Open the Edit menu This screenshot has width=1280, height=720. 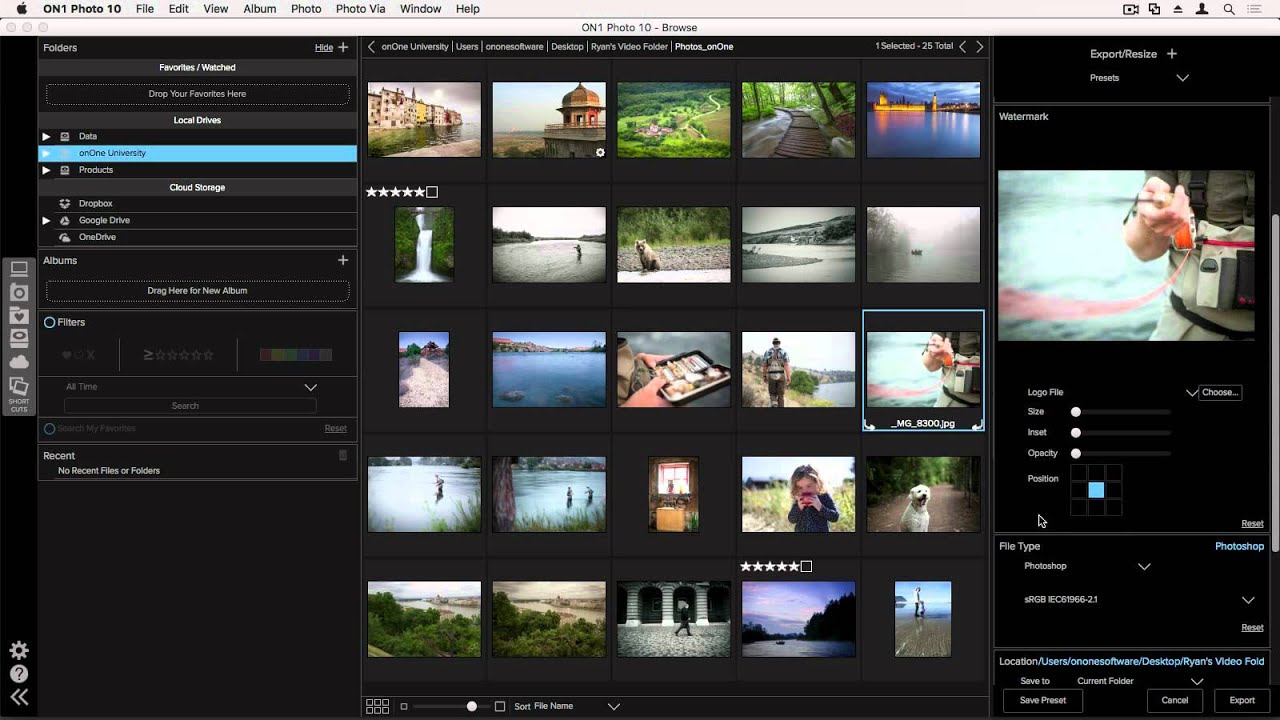[179, 9]
